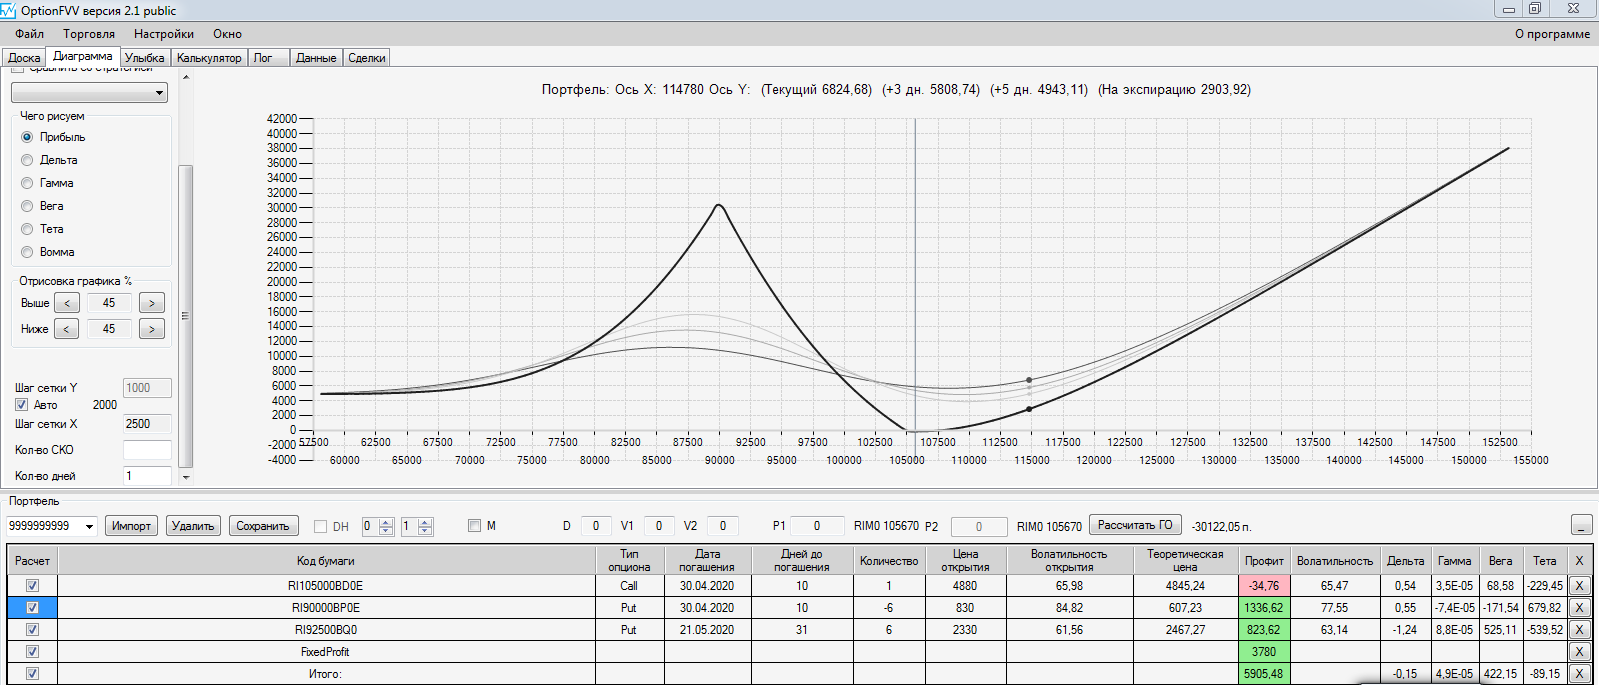This screenshot has width=1599, height=685.
Task: Click the Профит column header
Action: tap(1264, 561)
